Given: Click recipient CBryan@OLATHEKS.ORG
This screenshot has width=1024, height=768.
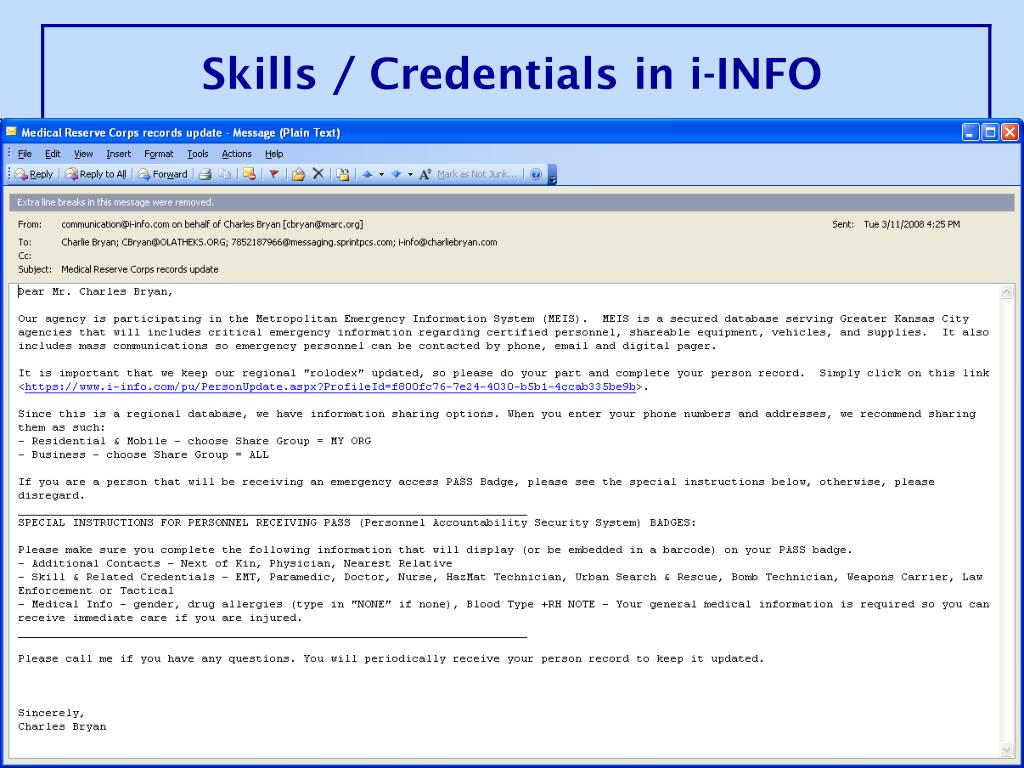Looking at the screenshot, I should coord(174,242).
